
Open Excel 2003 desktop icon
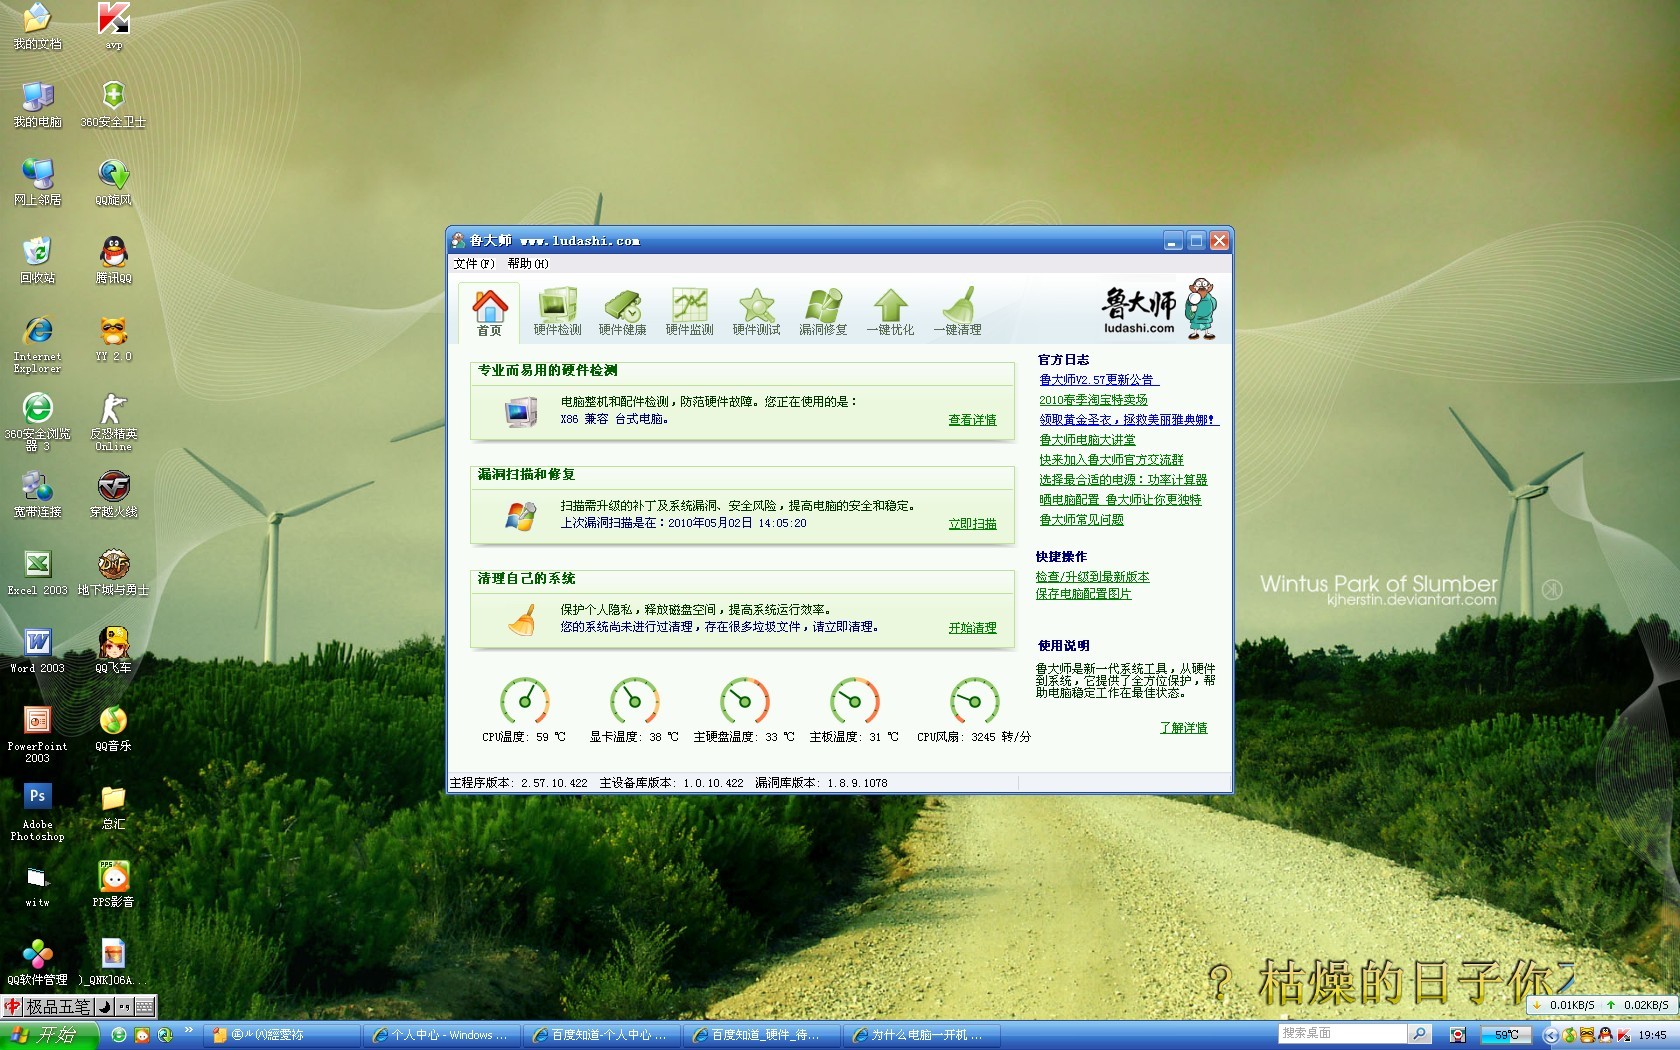pos(37,572)
